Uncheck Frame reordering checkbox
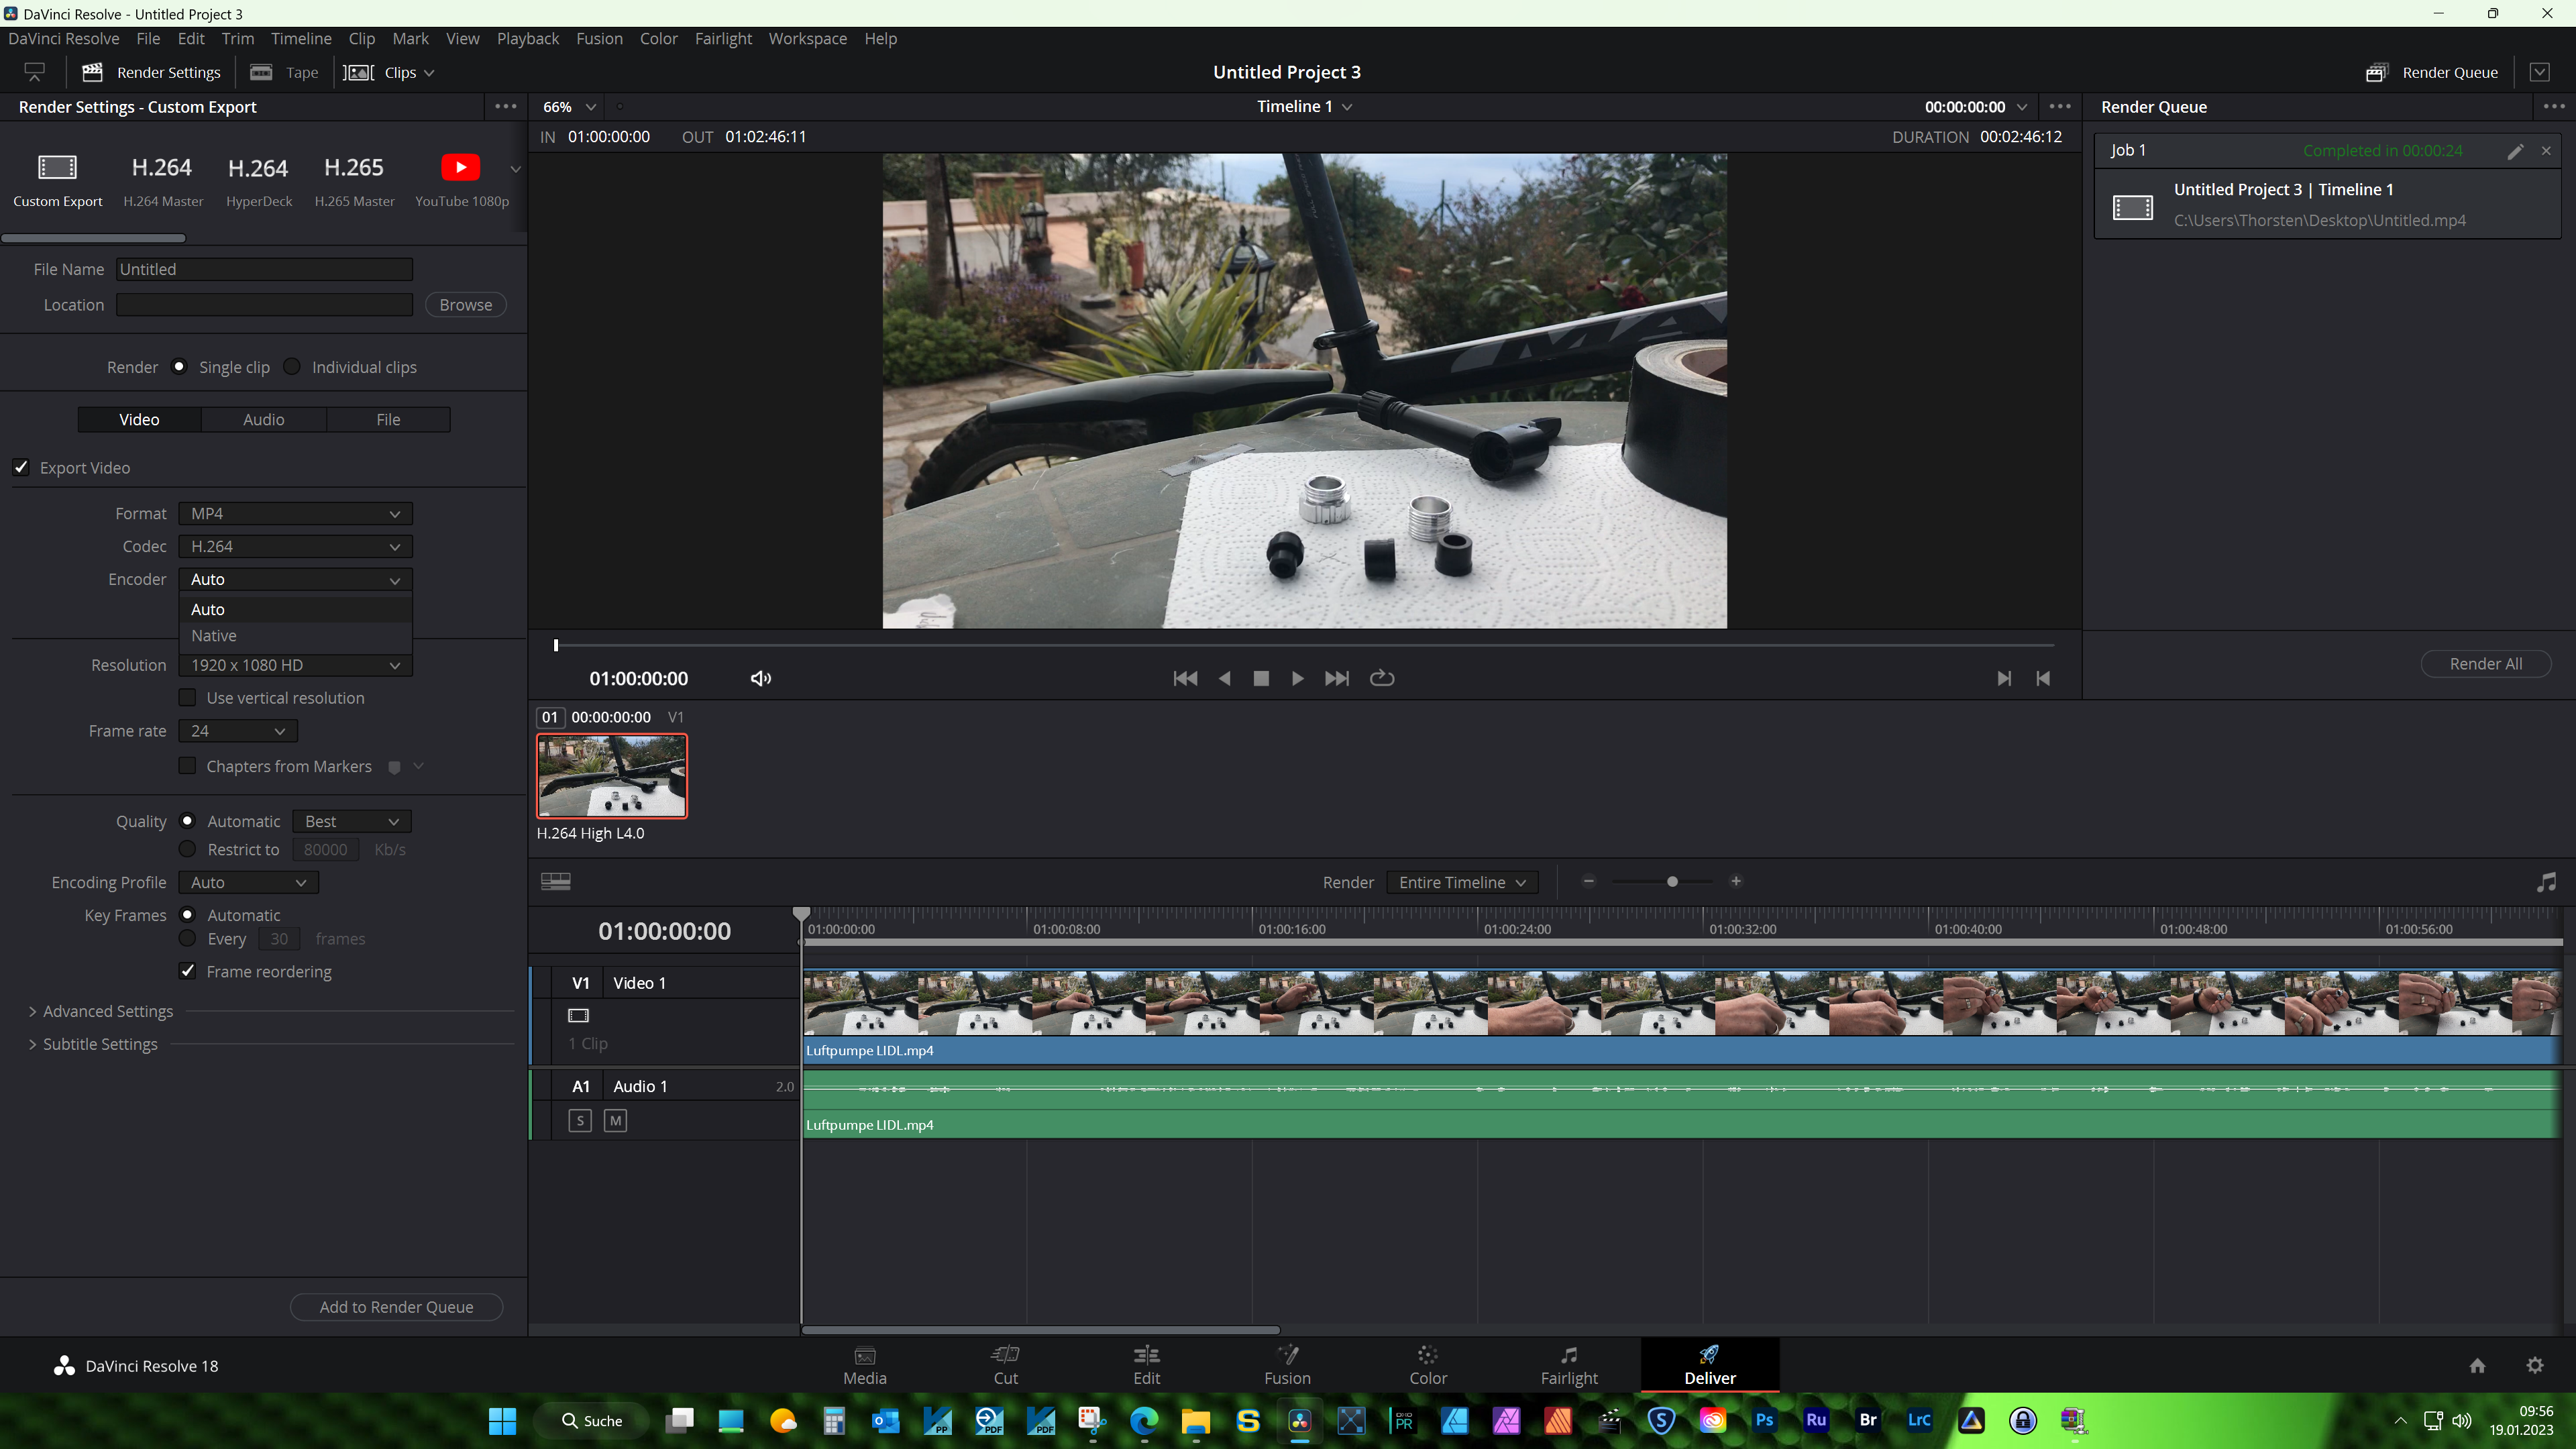Screen dimensions: 2576x1449 [x=187, y=970]
